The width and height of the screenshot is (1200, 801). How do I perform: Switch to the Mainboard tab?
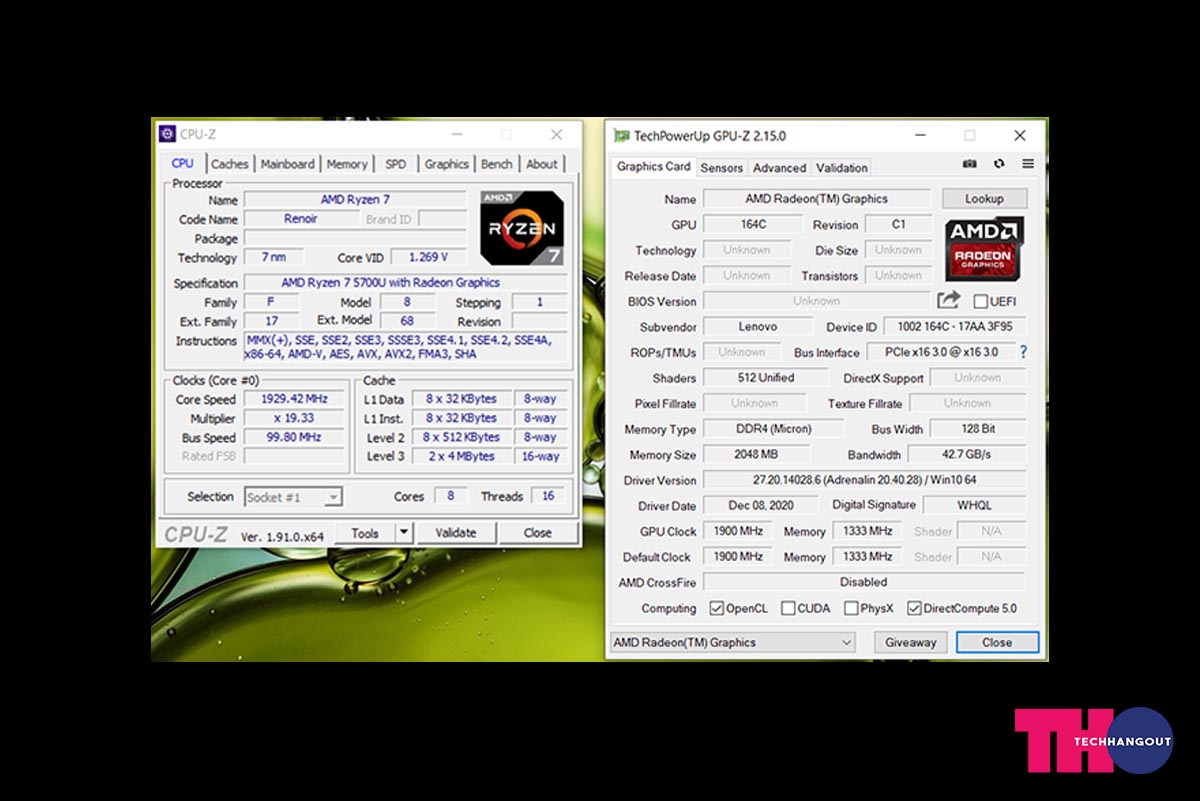click(x=288, y=164)
